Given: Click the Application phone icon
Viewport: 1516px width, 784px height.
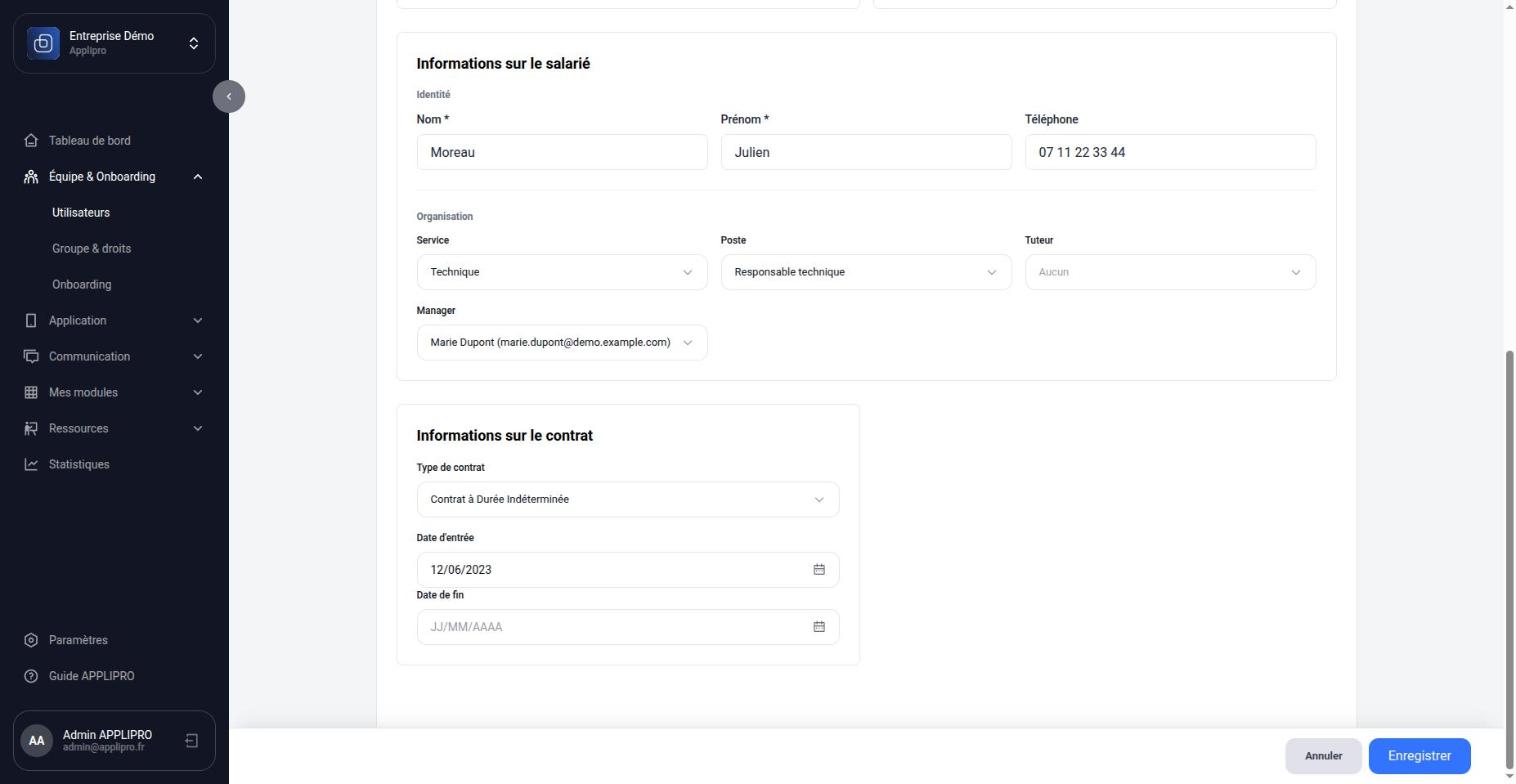Looking at the screenshot, I should [x=31, y=321].
